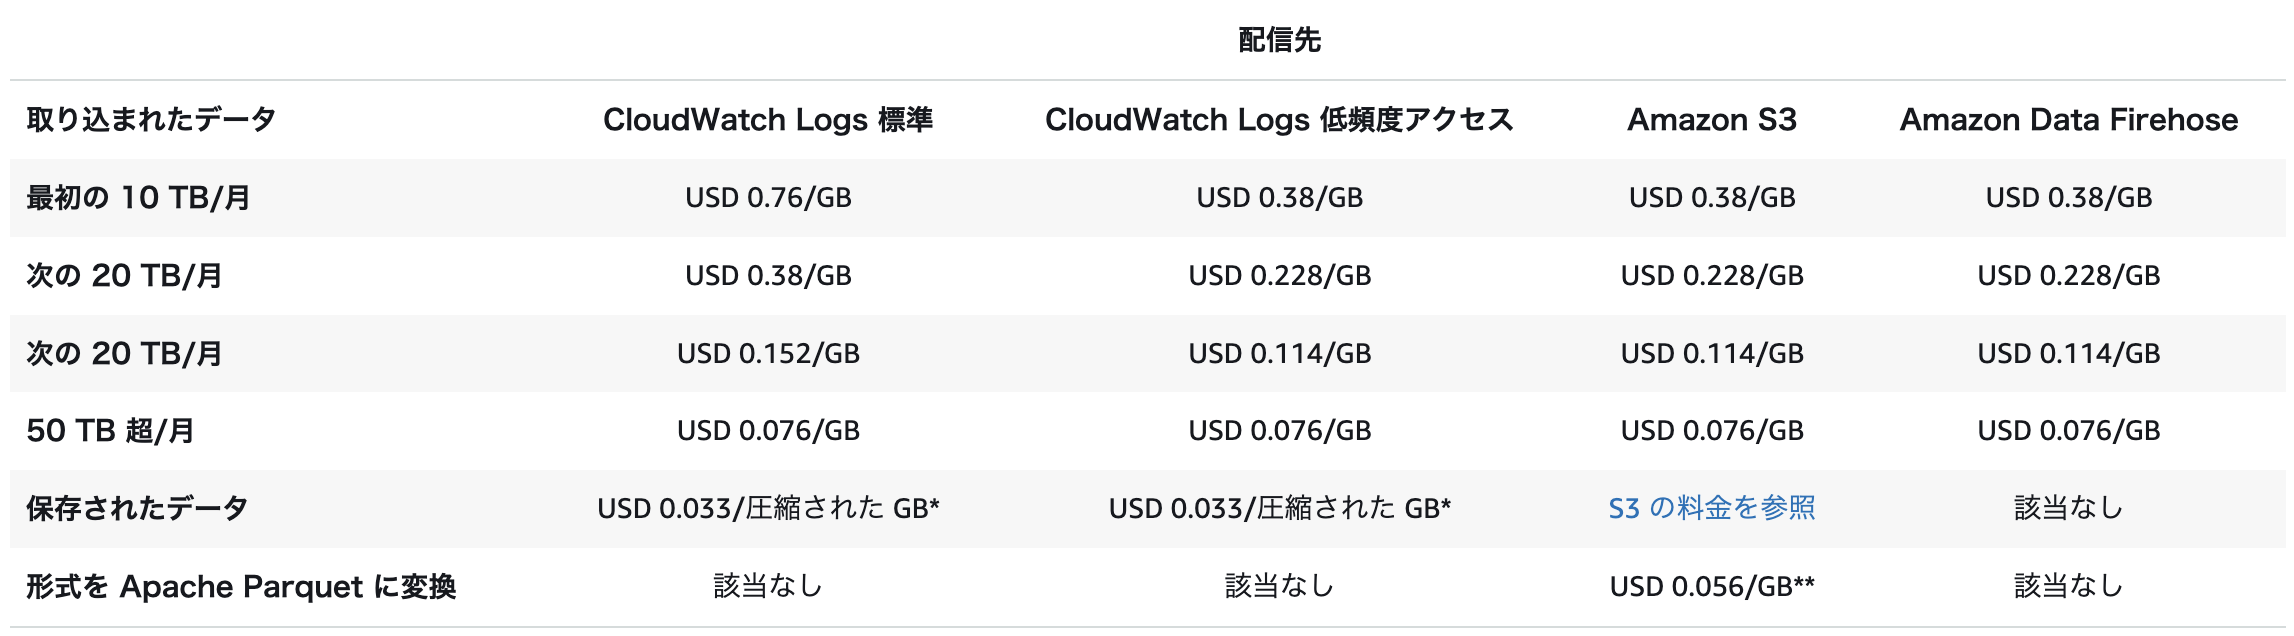Click the Amazon S3 column header
This screenshot has height=636, width=2294.
pos(1712,120)
